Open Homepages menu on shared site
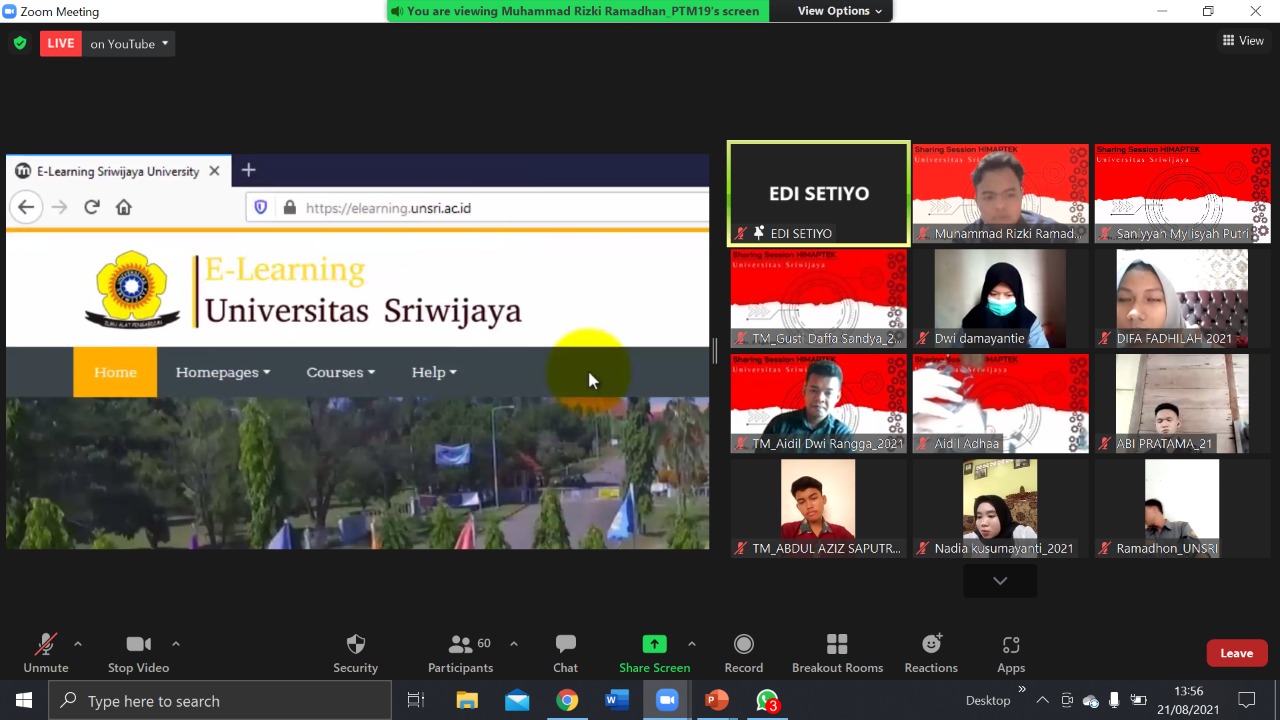This screenshot has width=1280, height=720. click(x=223, y=372)
